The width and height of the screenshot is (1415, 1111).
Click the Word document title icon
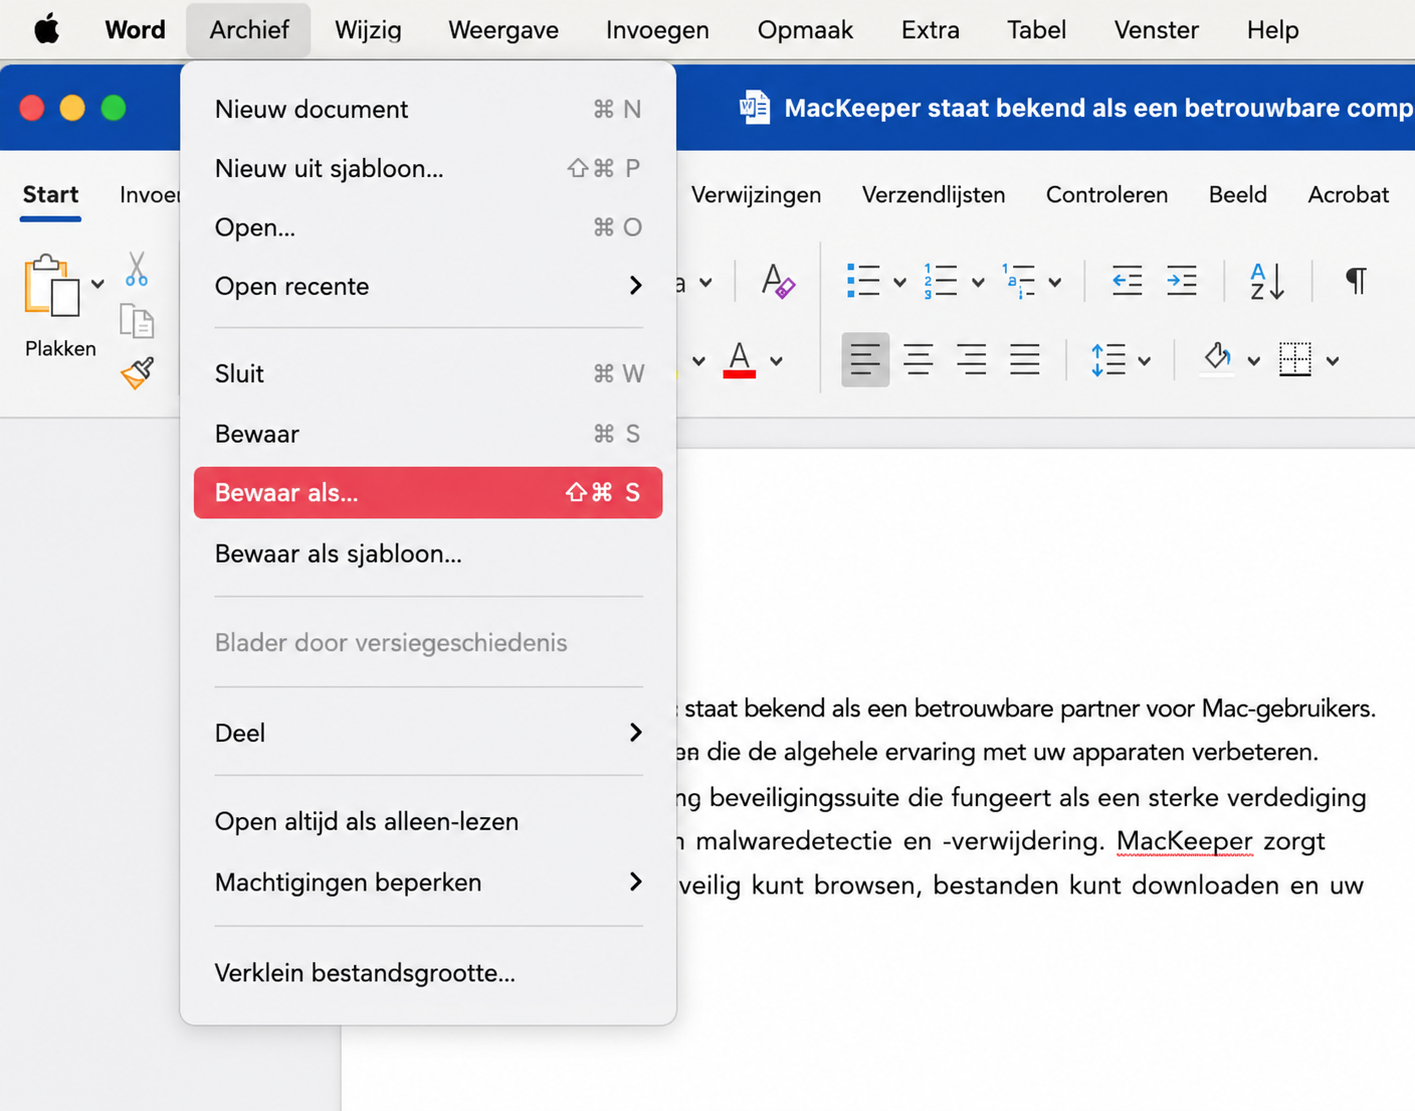(755, 107)
